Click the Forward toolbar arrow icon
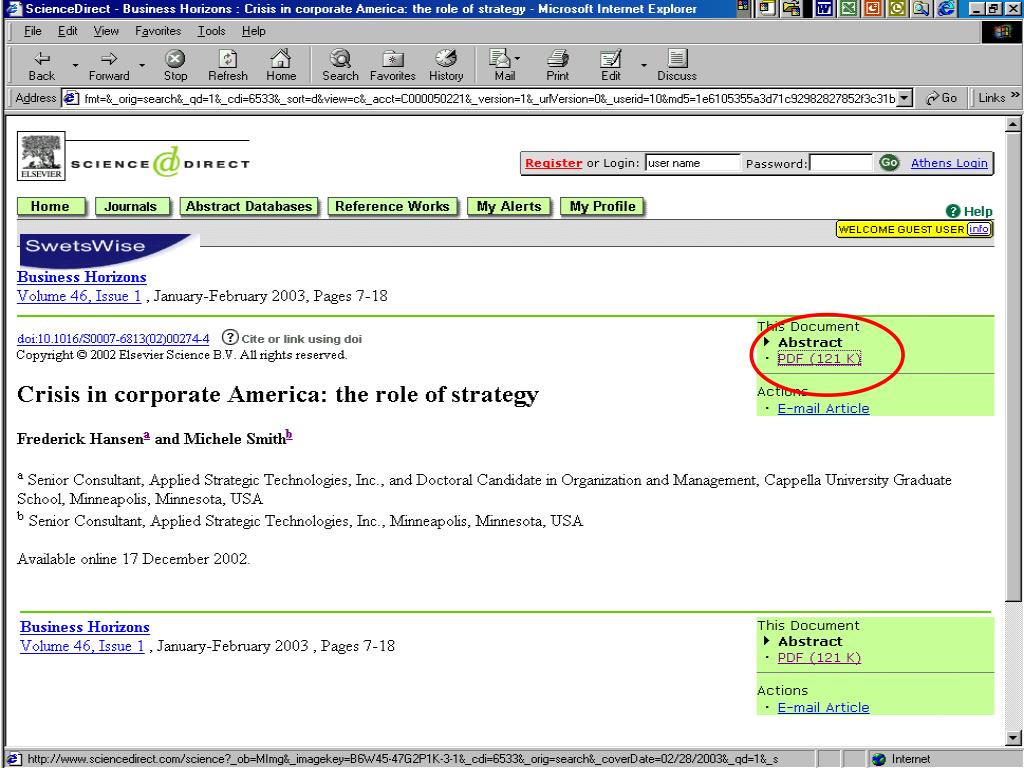Image resolution: width=1024 pixels, height=768 pixels. tap(109, 59)
